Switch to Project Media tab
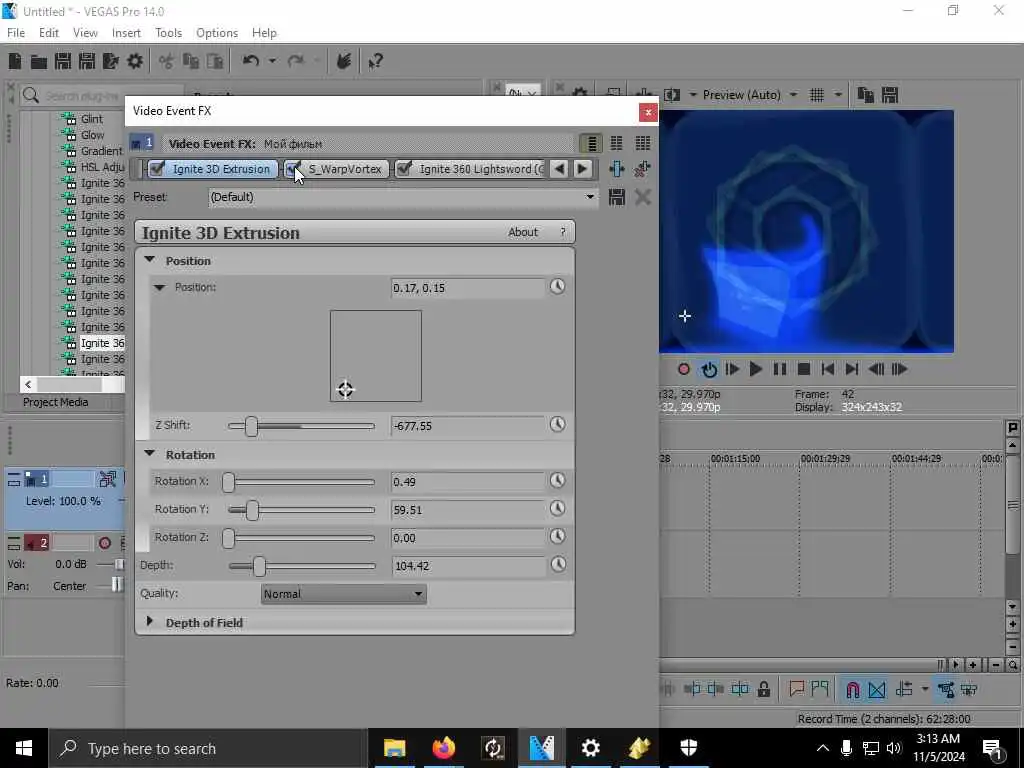 (56, 402)
